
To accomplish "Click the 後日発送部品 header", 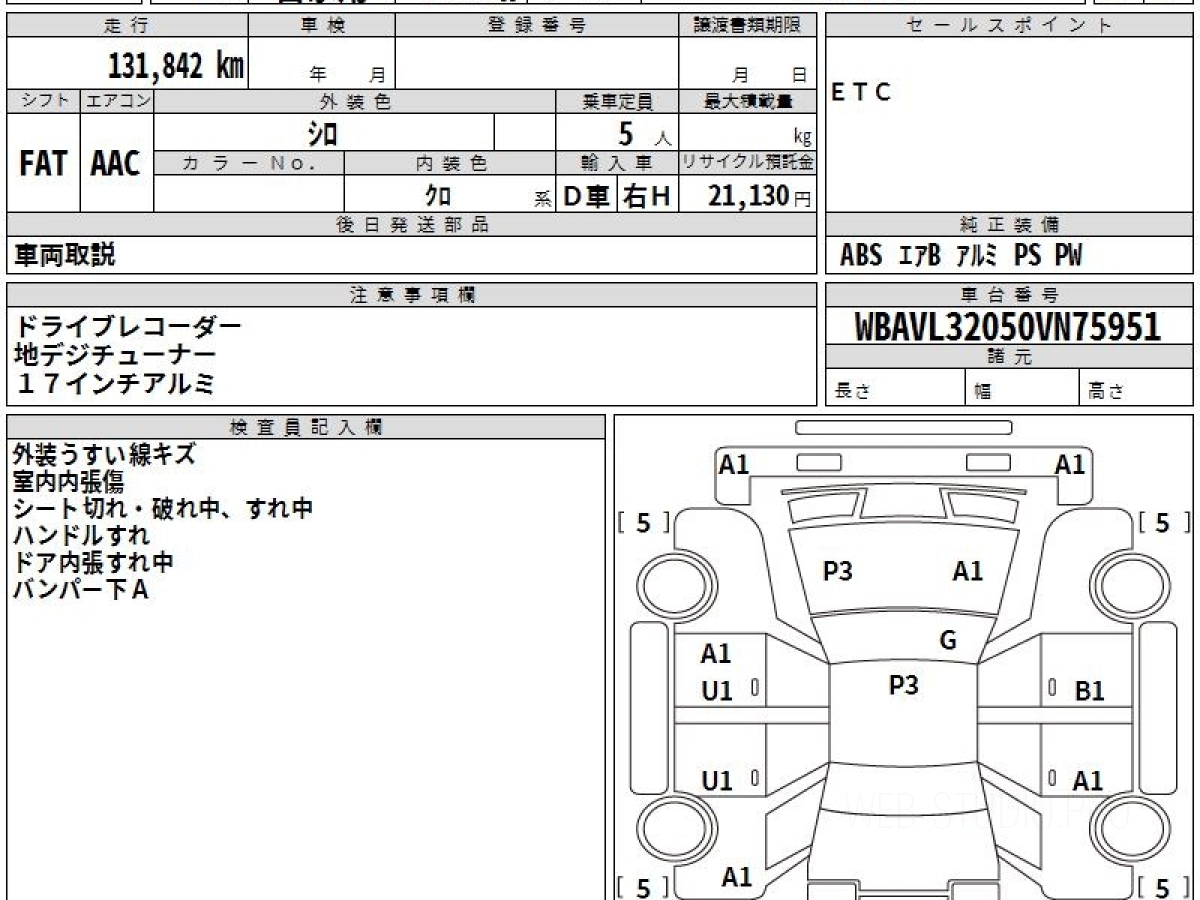I will (x=412, y=225).
